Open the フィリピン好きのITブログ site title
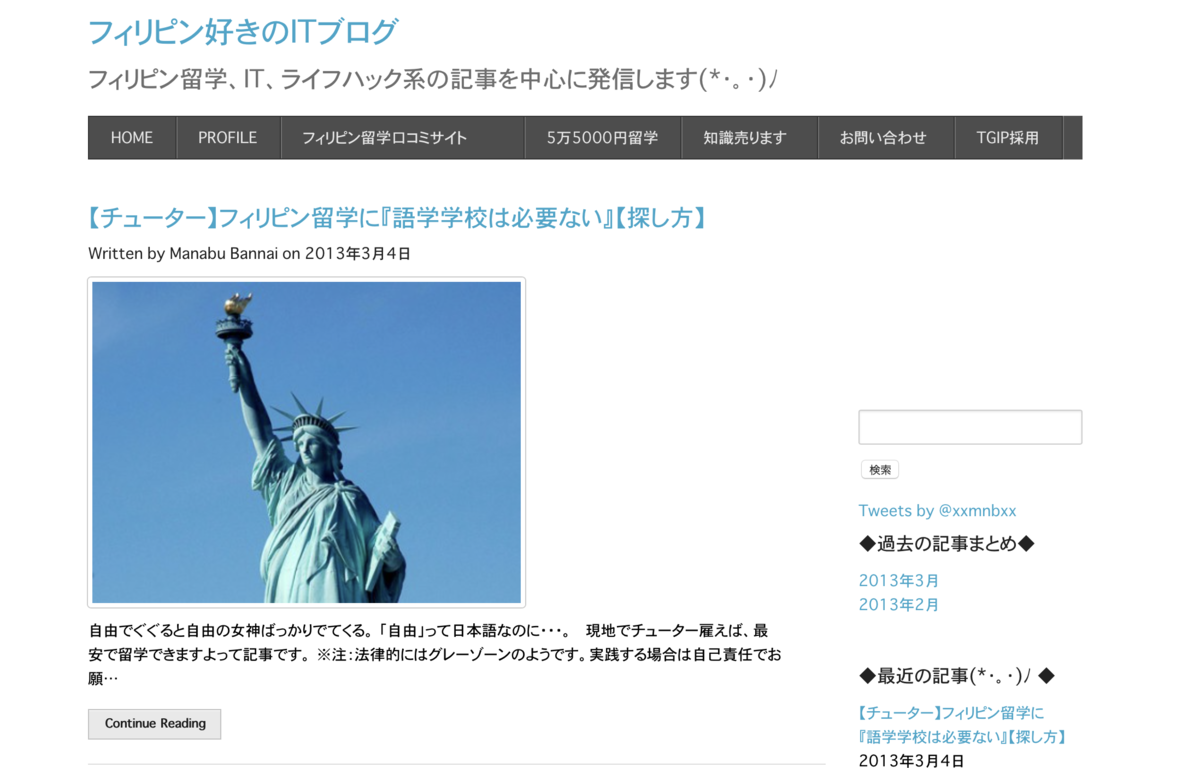 tap(243, 32)
